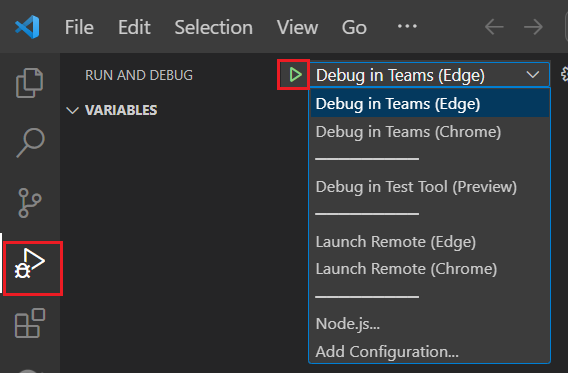Image resolution: width=568 pixels, height=373 pixels.
Task: Click the RUN AND DEBUG panel title
Action: coord(139,75)
